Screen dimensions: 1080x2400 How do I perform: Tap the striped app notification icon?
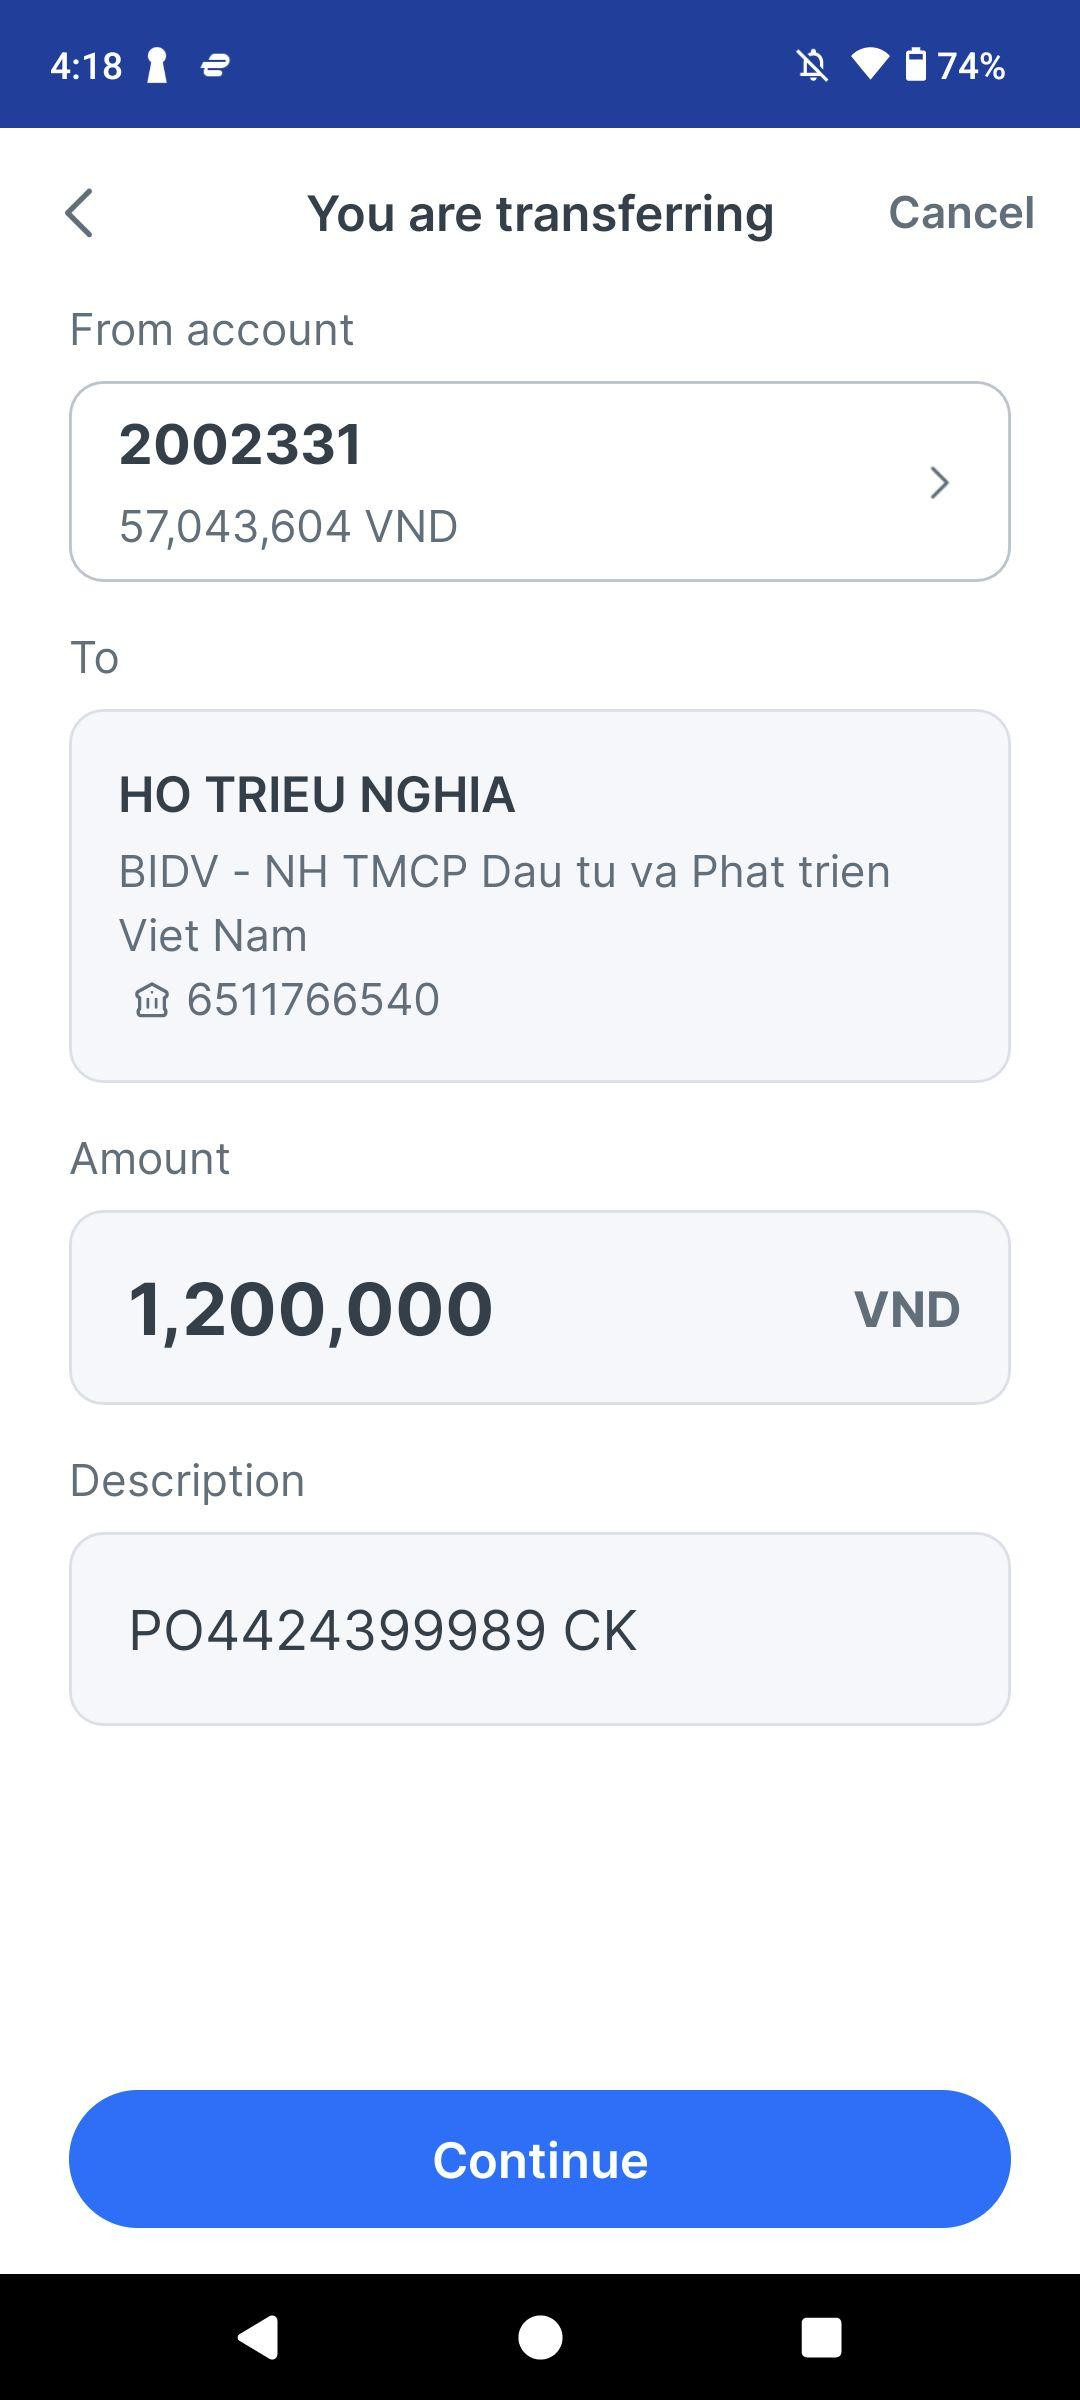tap(216, 66)
